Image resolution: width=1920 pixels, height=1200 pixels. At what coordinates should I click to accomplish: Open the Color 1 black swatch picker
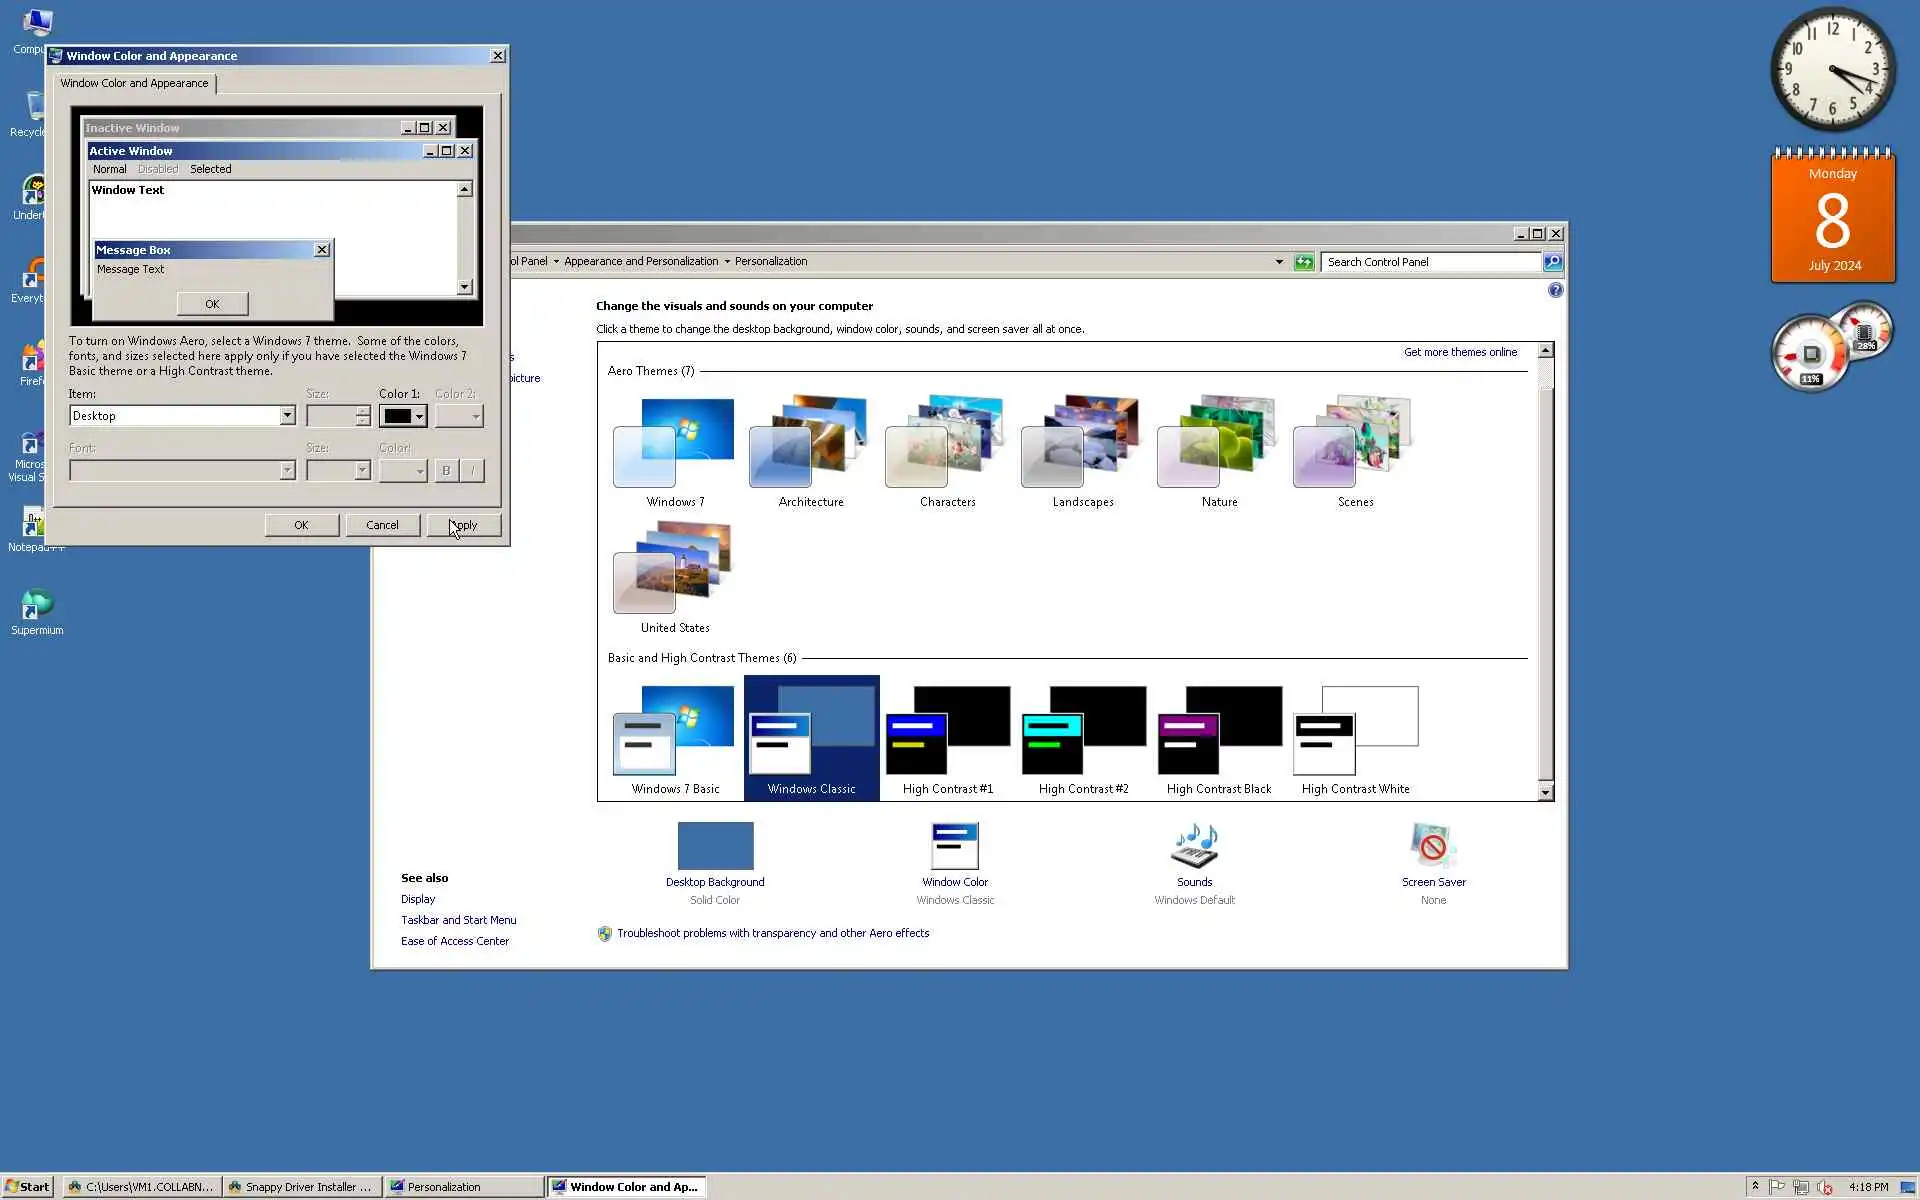404,416
